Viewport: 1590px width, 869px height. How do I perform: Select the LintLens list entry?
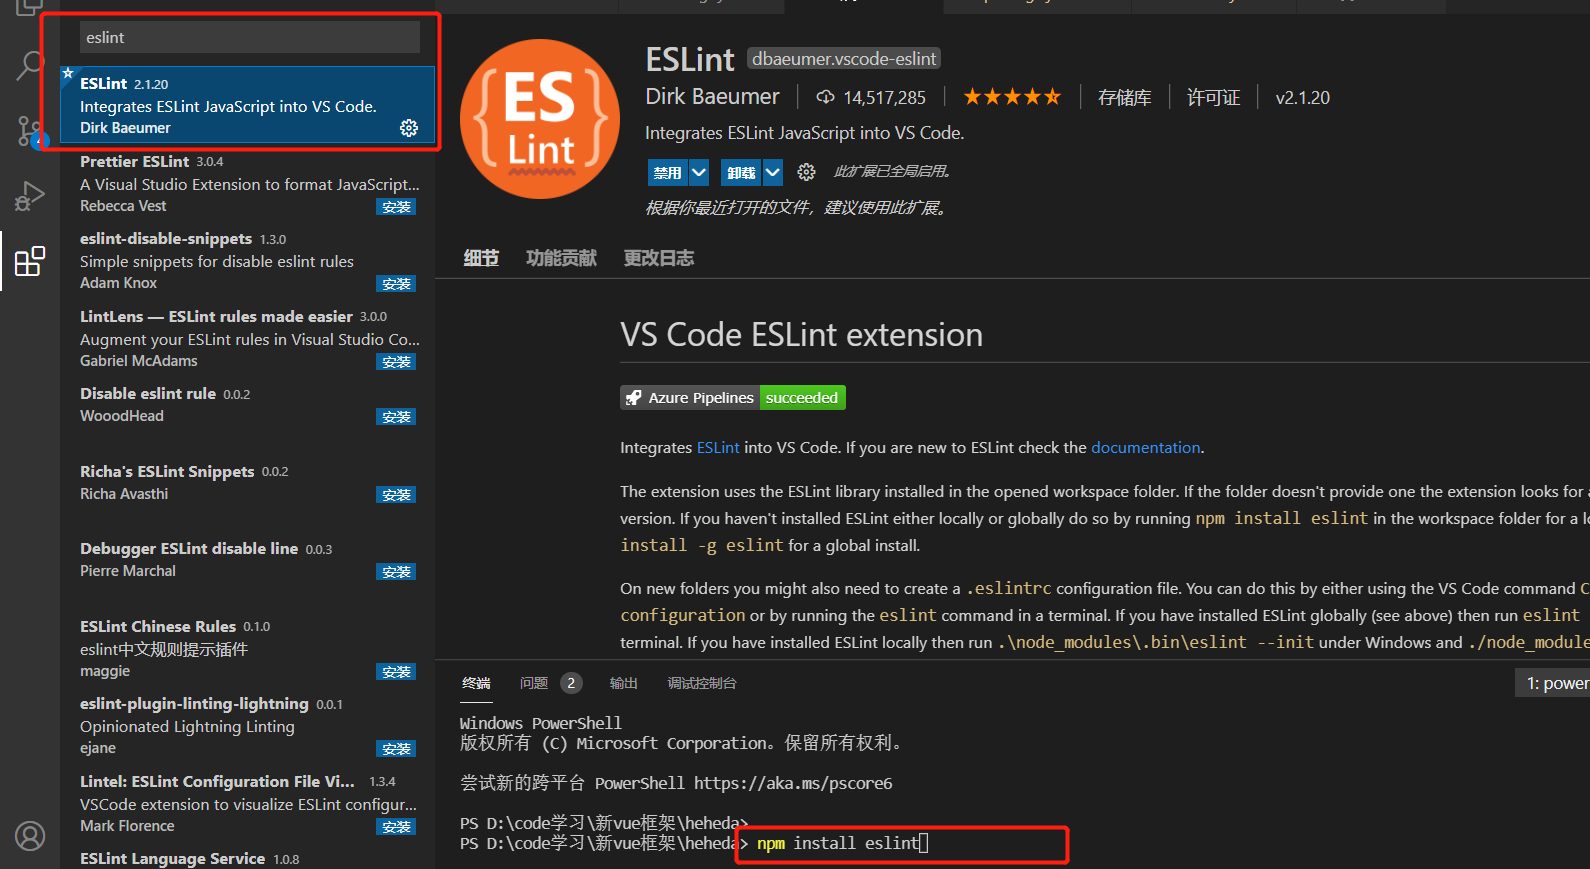tap(247, 338)
